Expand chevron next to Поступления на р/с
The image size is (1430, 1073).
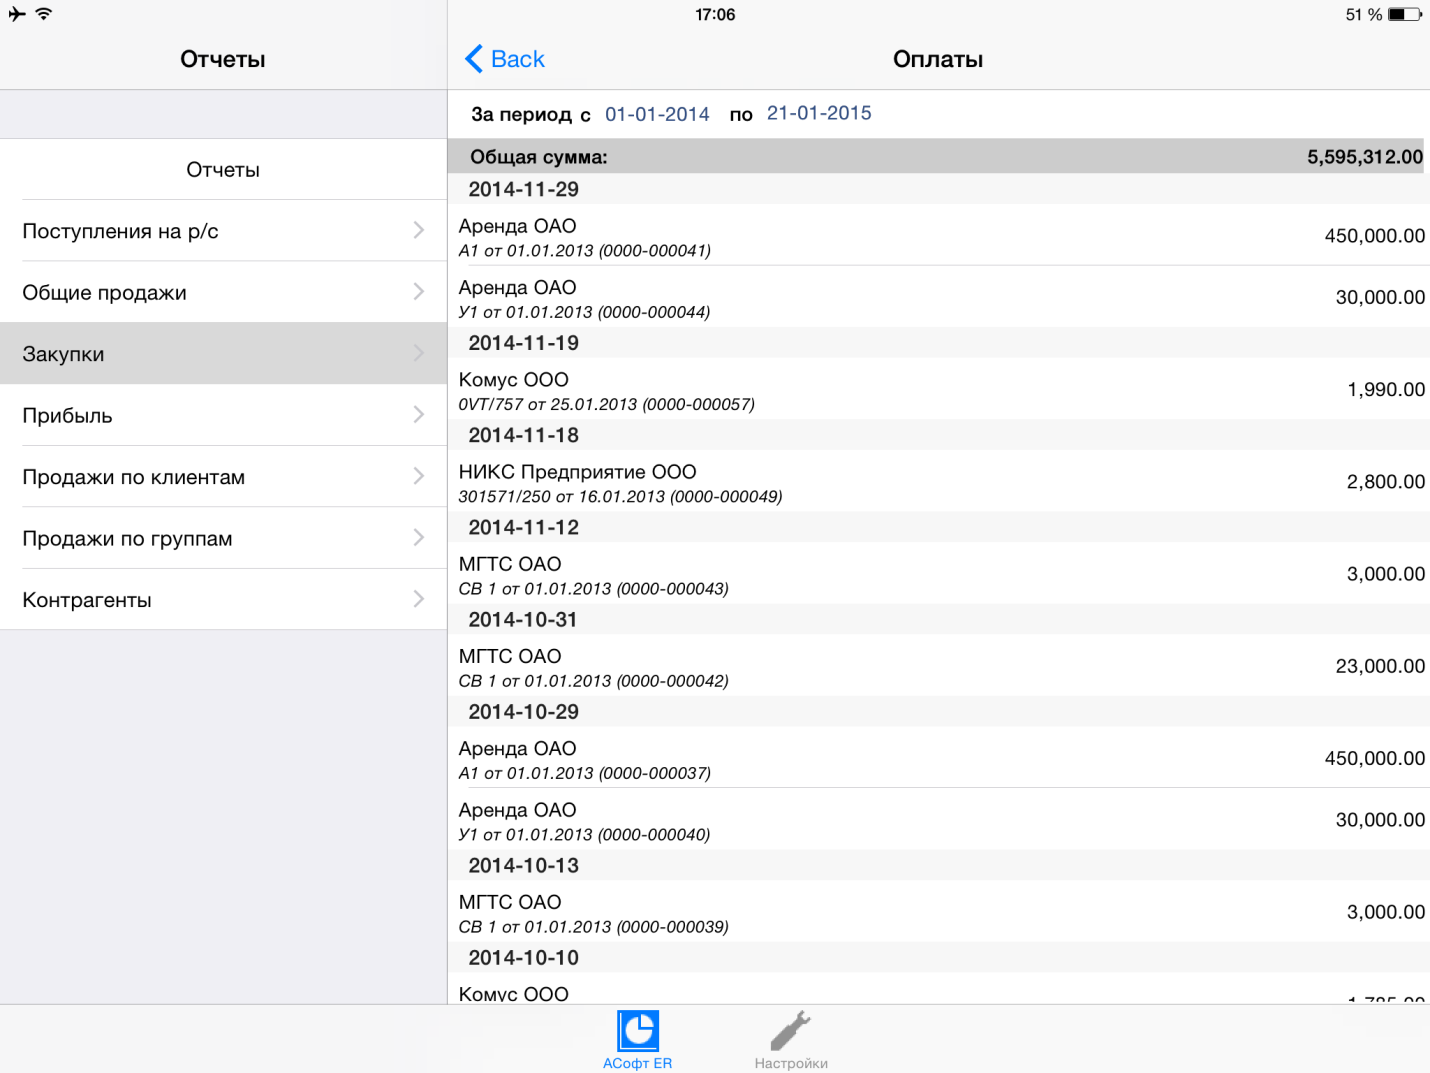[419, 230]
